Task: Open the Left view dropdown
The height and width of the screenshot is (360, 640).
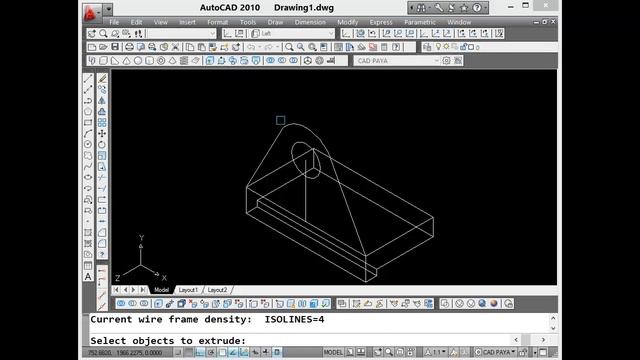Action: pos(291,33)
